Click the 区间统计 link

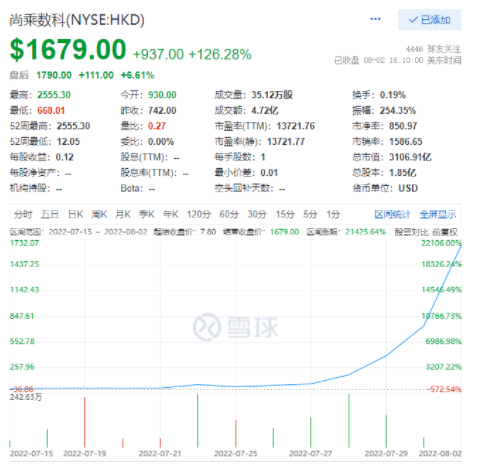pos(392,215)
